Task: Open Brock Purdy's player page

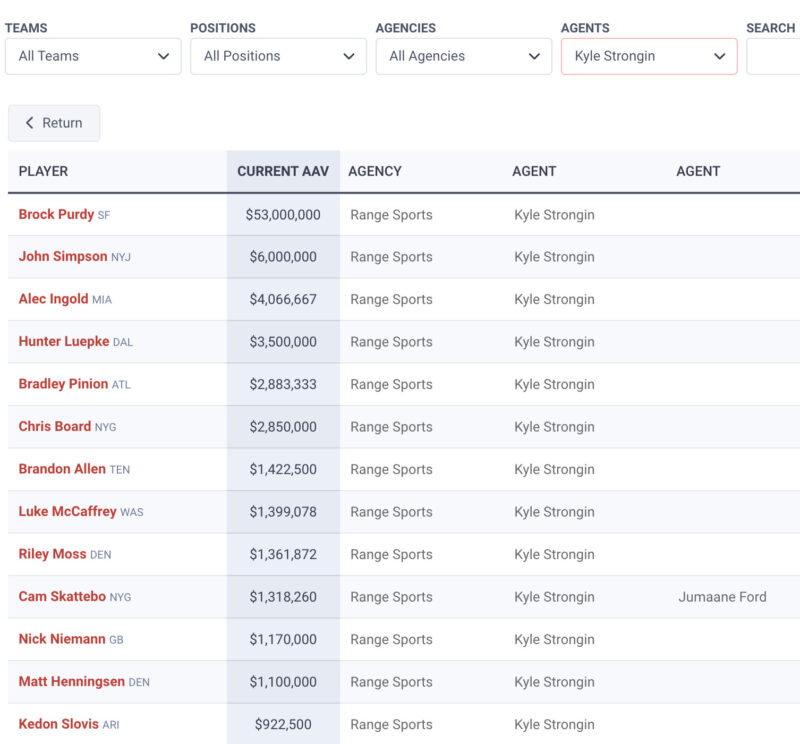Action: 56,214
